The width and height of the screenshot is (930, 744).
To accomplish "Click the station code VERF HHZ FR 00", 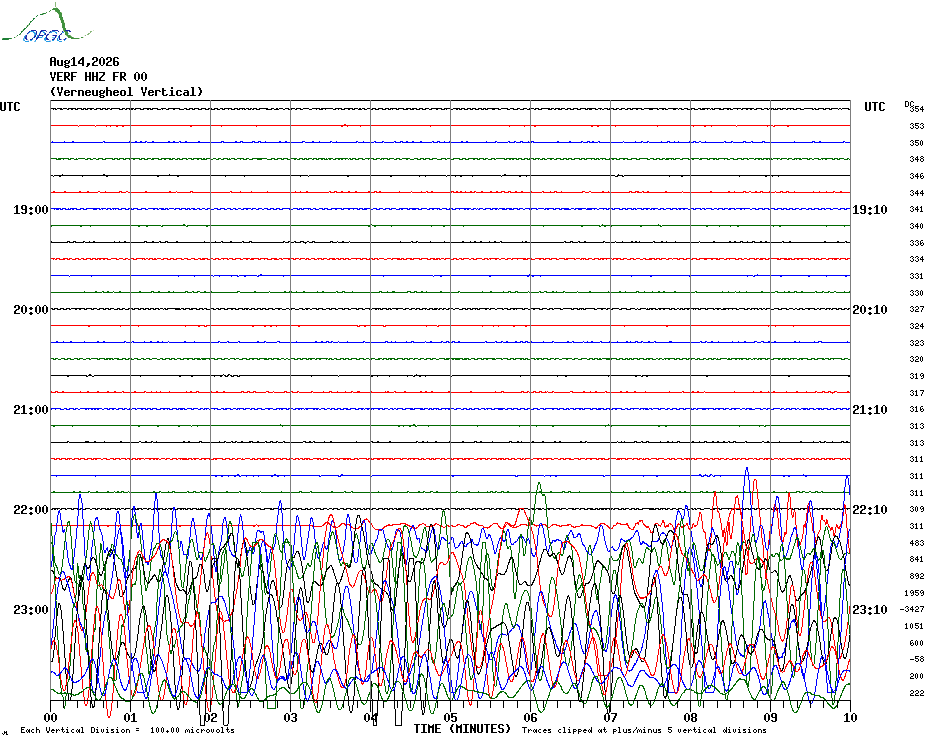I will [98, 77].
